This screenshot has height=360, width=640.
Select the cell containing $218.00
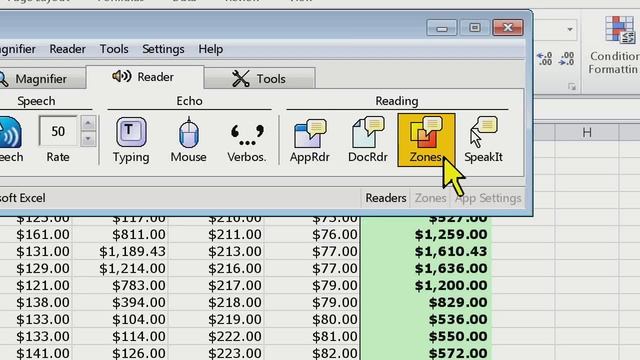pos(217,302)
